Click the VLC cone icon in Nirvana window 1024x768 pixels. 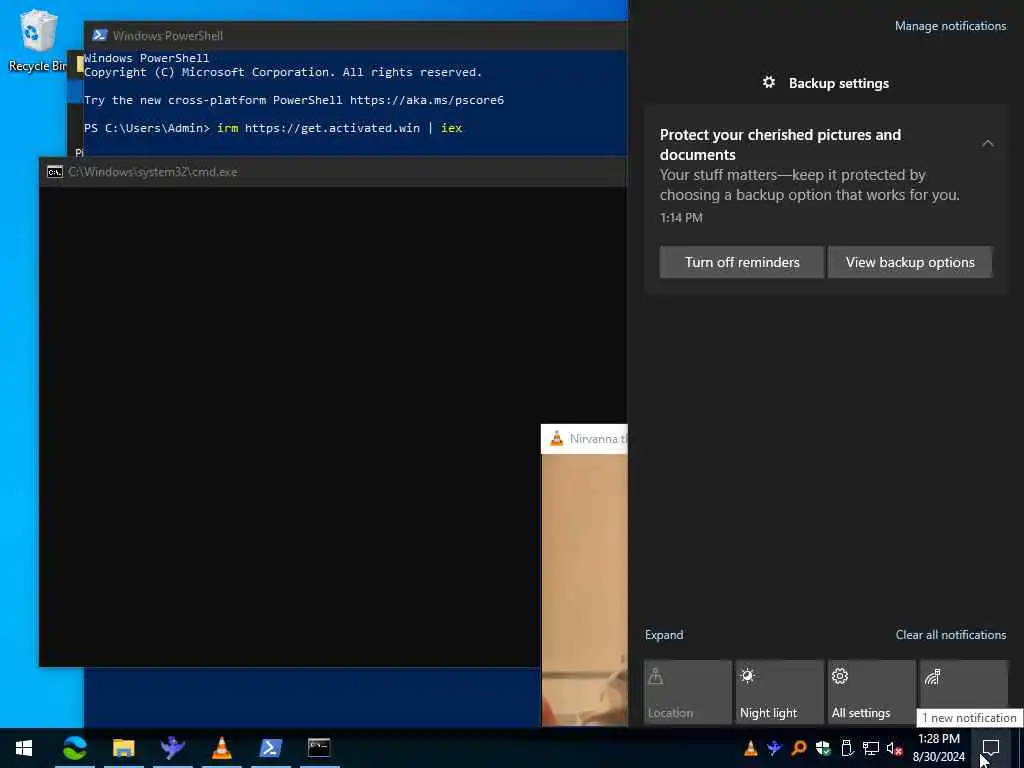556,439
